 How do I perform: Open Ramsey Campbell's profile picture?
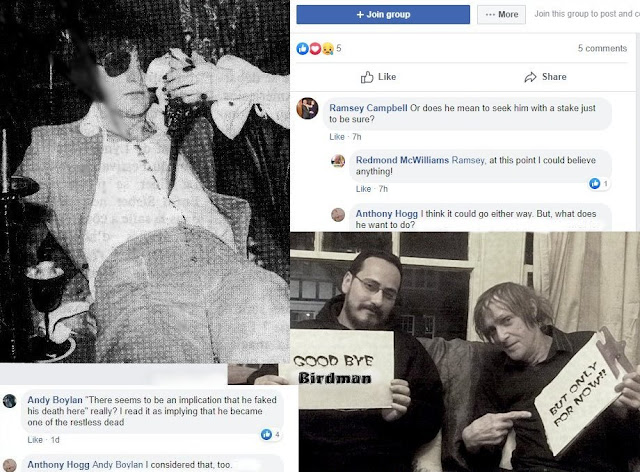tap(307, 109)
